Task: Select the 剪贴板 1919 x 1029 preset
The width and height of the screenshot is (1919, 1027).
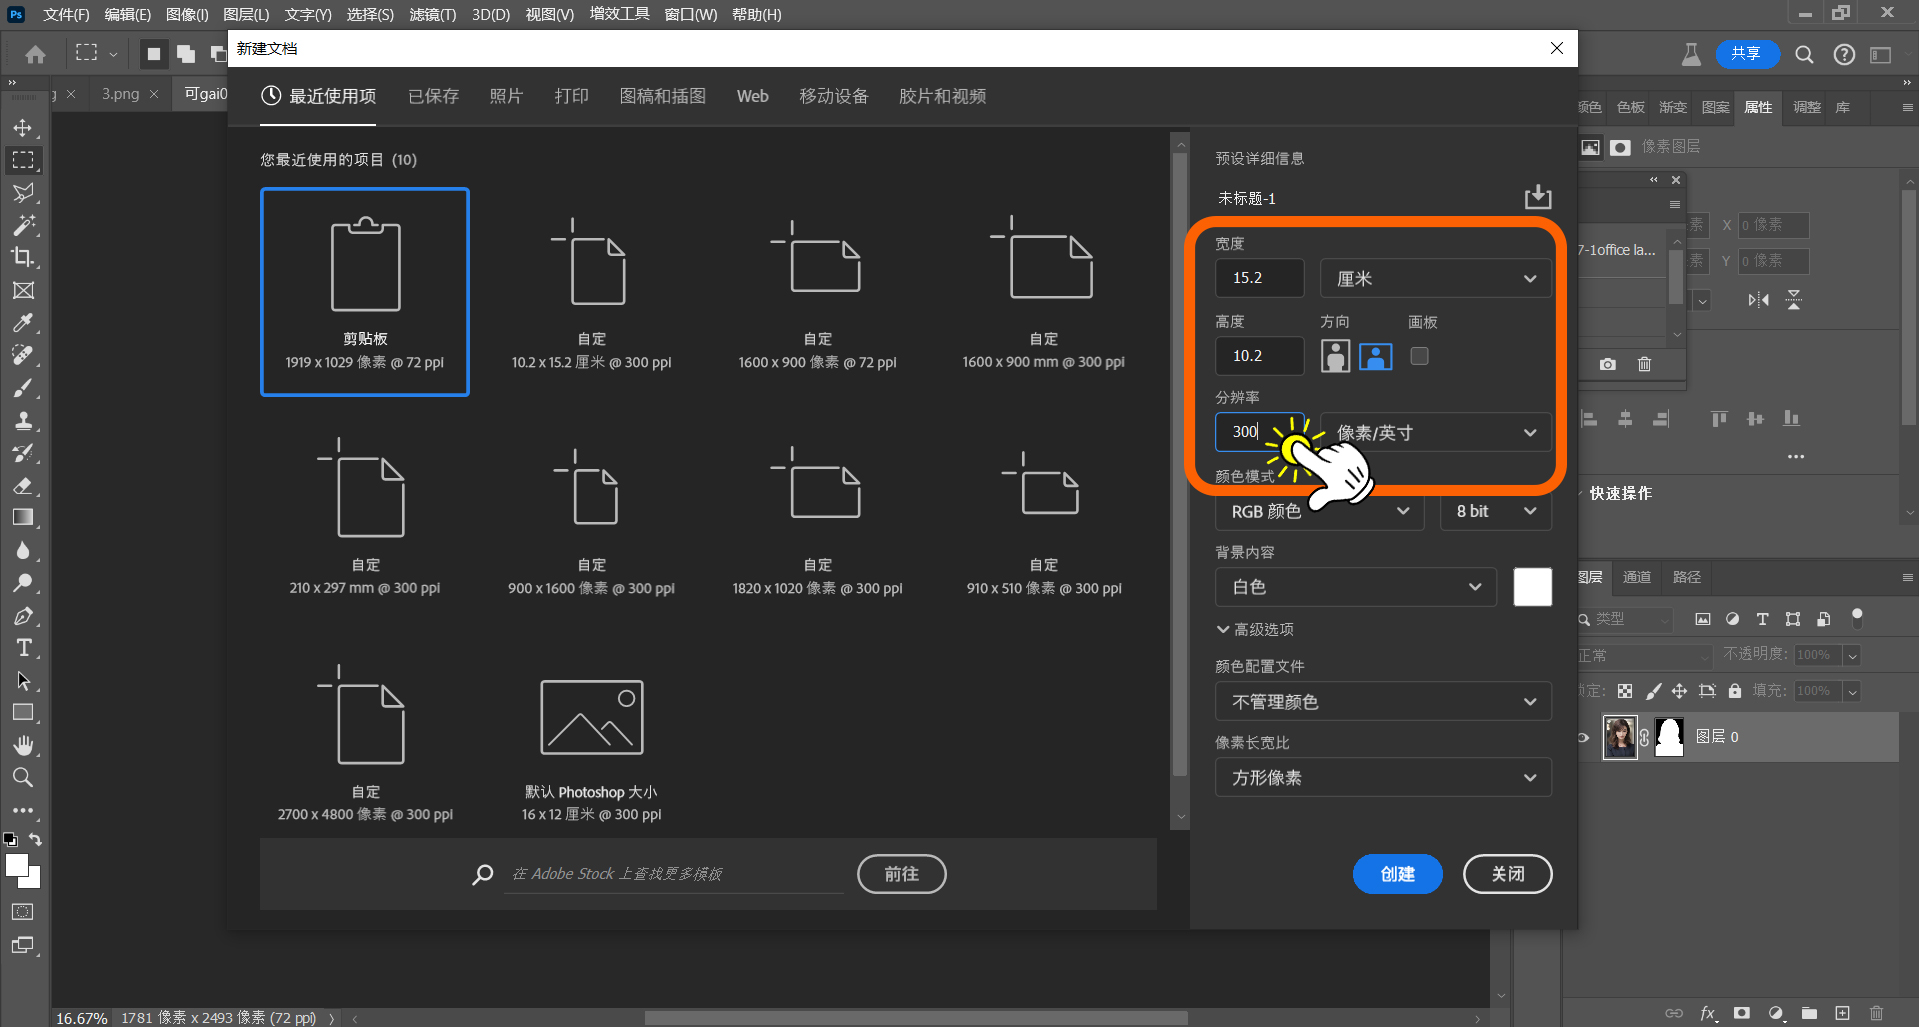Action: point(365,292)
